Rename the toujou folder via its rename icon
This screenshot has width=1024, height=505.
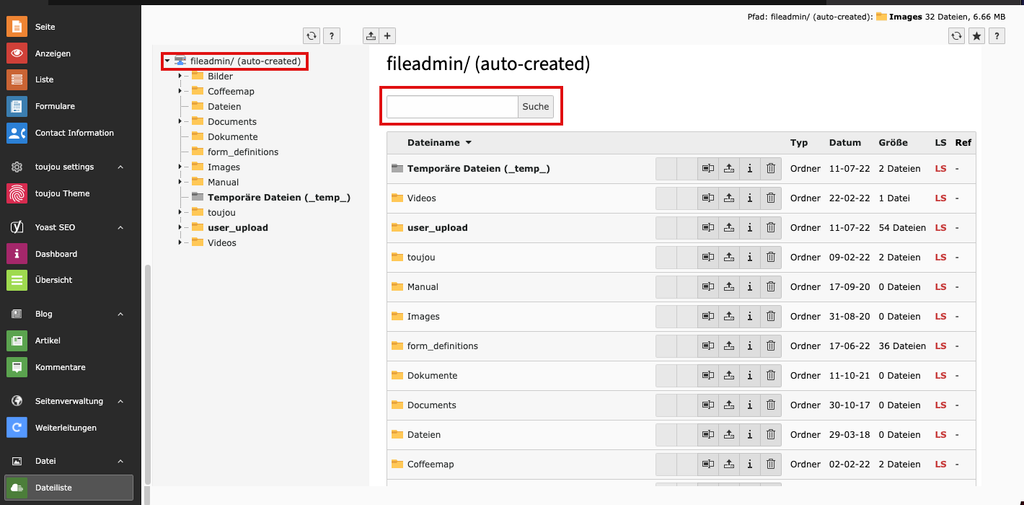[708, 257]
